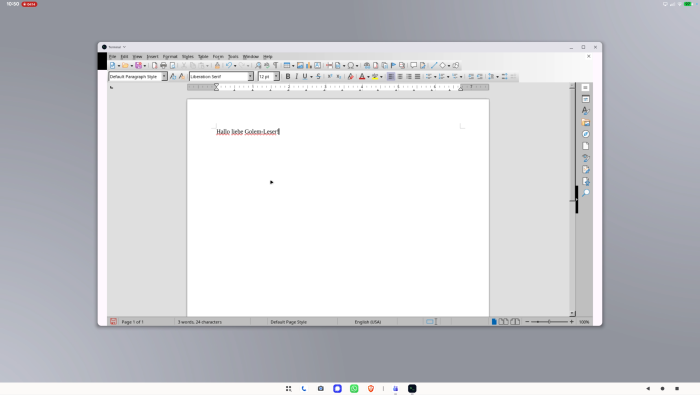Click the word count in status bar
The image size is (700, 395).
coord(200,322)
